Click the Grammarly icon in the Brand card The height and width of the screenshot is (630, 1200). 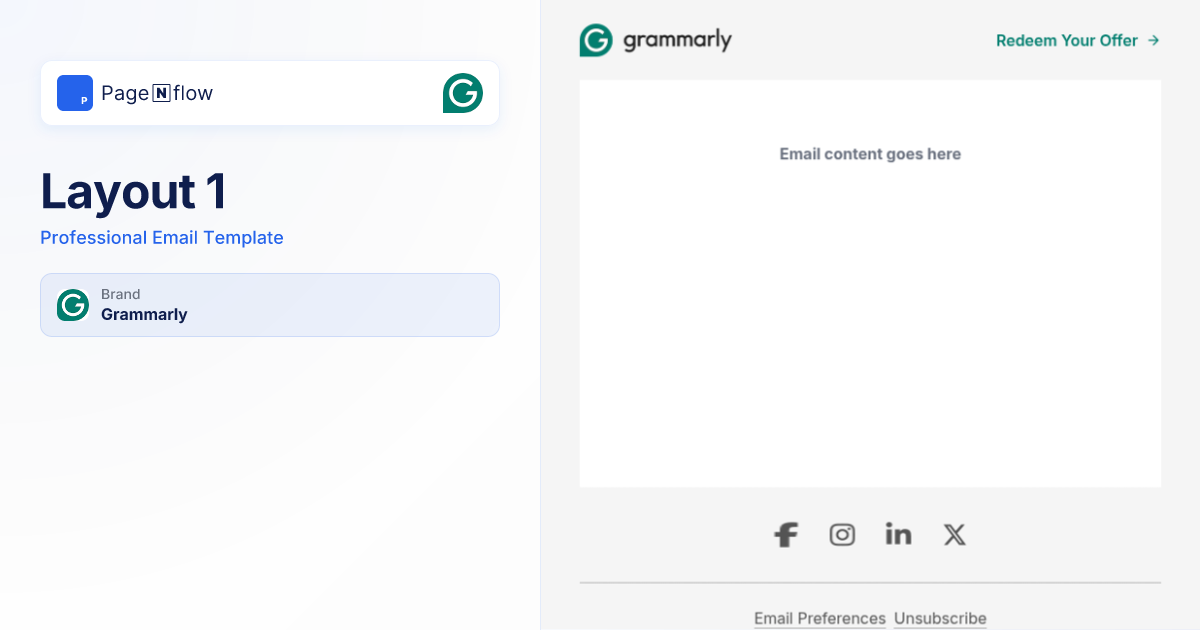tap(73, 305)
